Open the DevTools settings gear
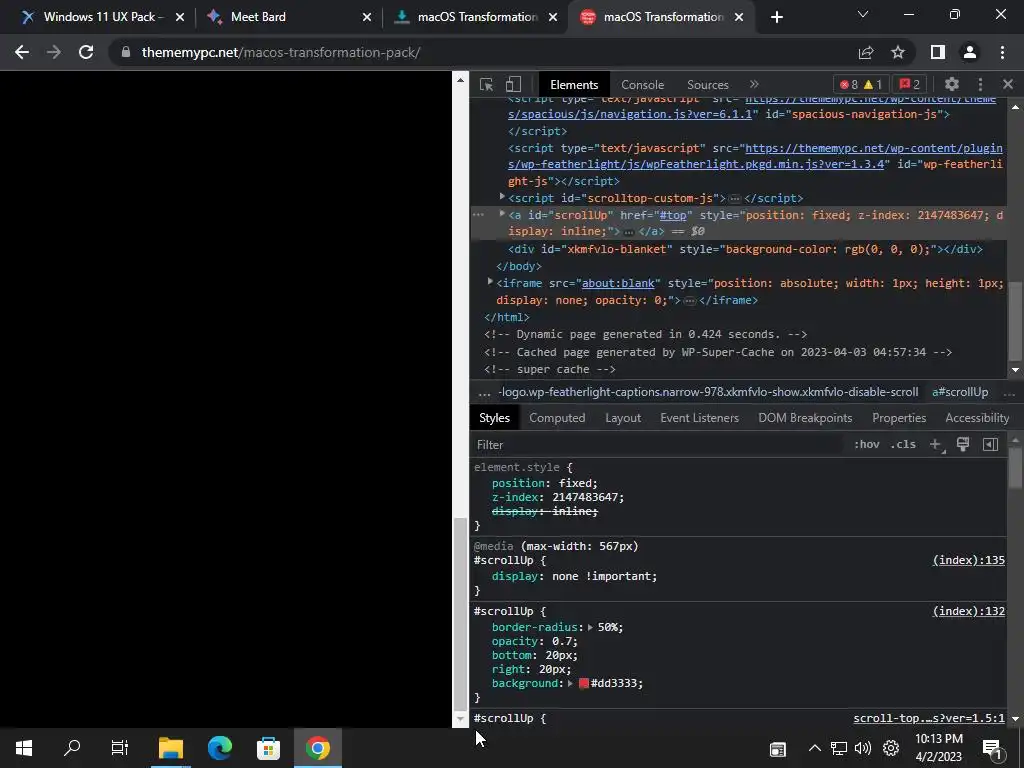This screenshot has height=768, width=1024. (x=952, y=84)
